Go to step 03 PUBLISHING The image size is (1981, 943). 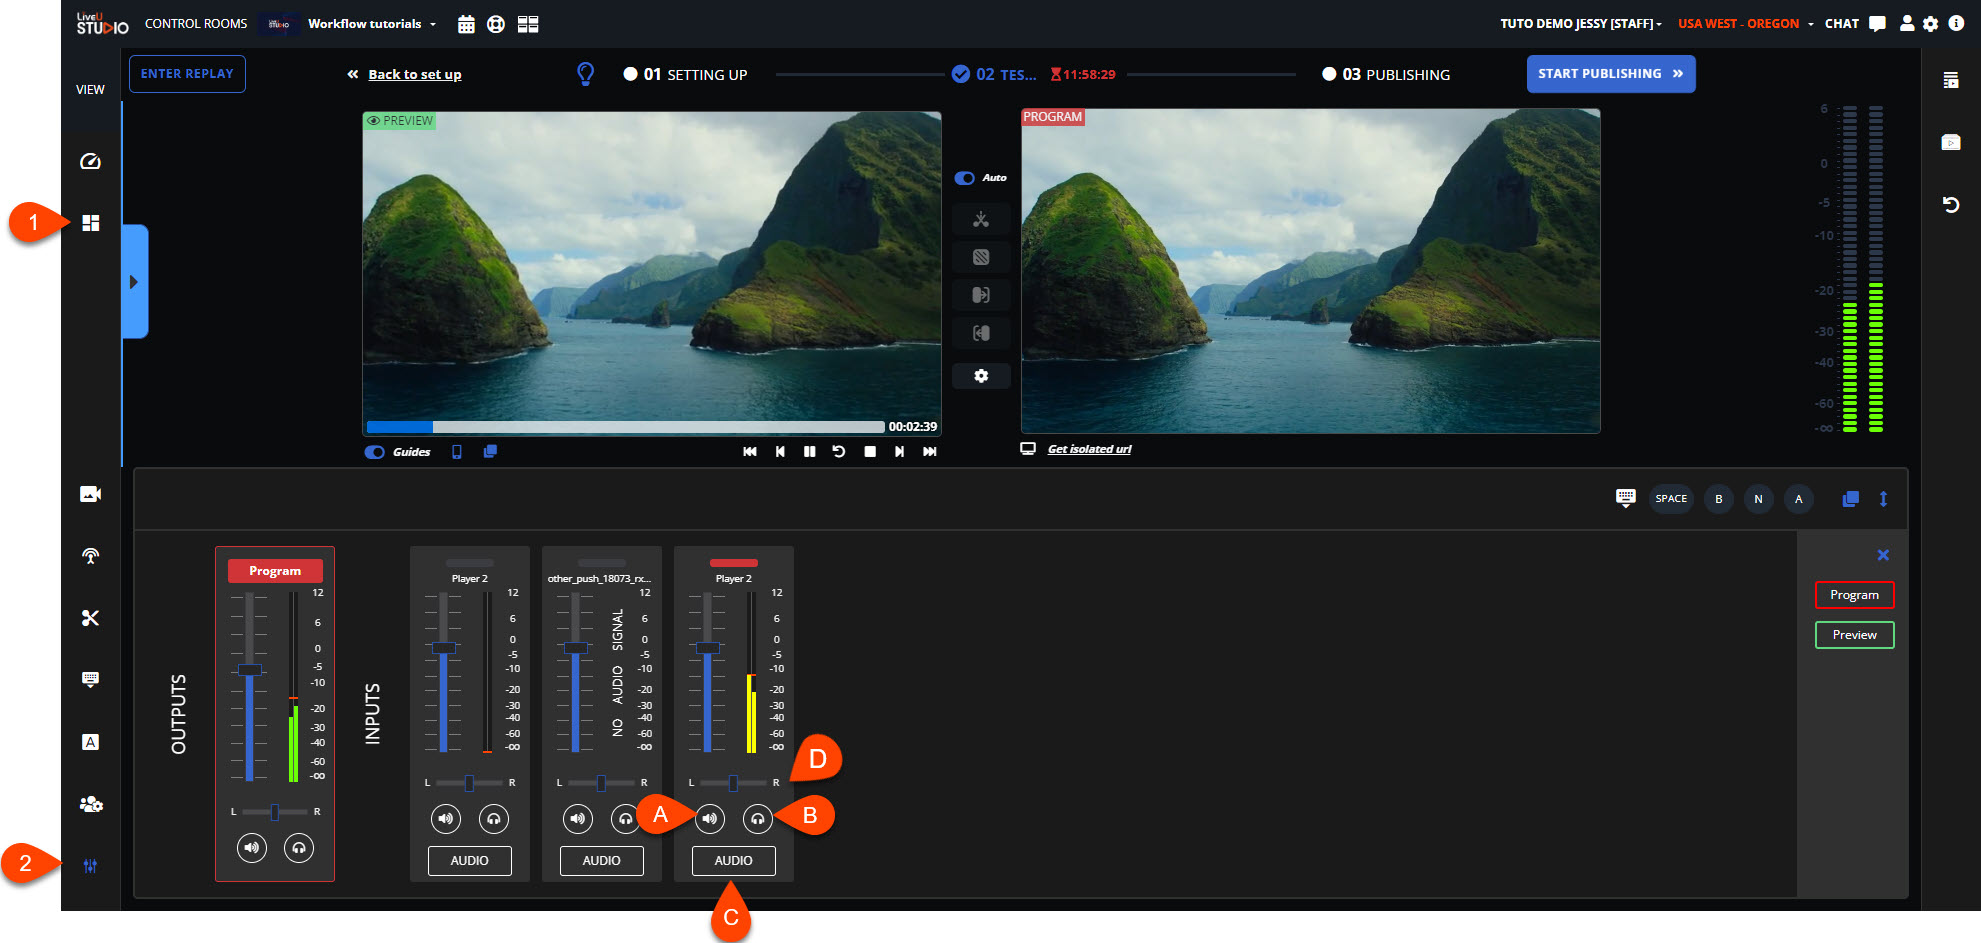coord(1386,74)
